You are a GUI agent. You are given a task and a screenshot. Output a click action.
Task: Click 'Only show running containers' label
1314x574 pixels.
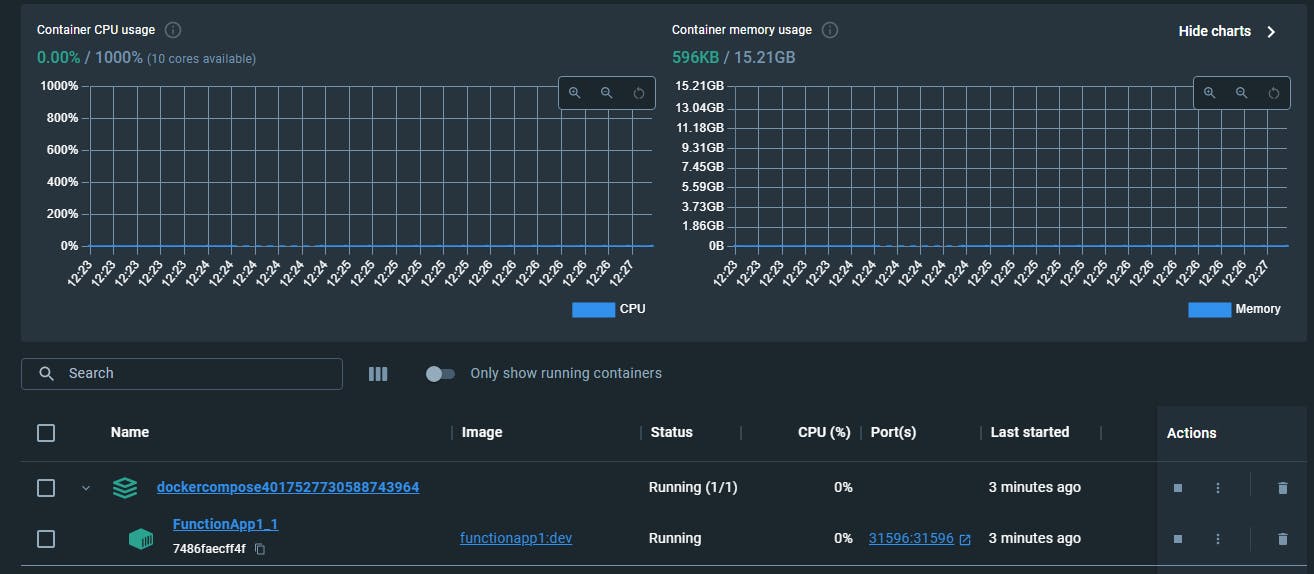pos(566,373)
